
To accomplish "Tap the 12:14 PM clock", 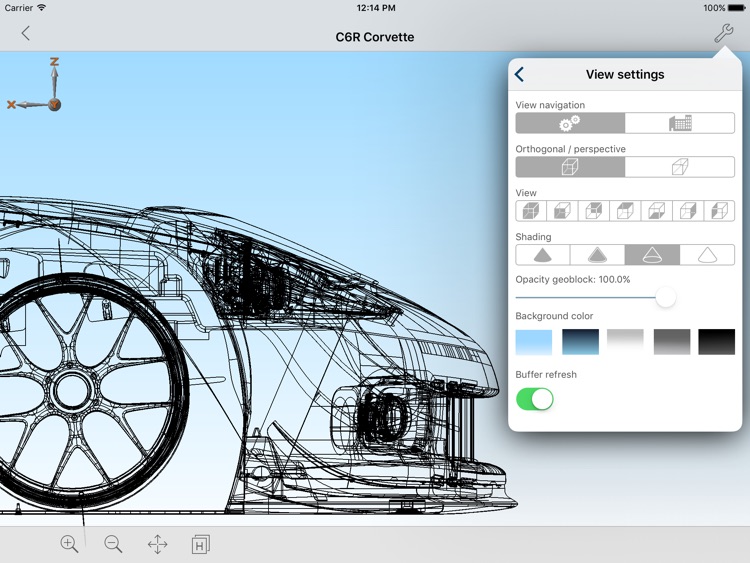I will click(x=376, y=8).
